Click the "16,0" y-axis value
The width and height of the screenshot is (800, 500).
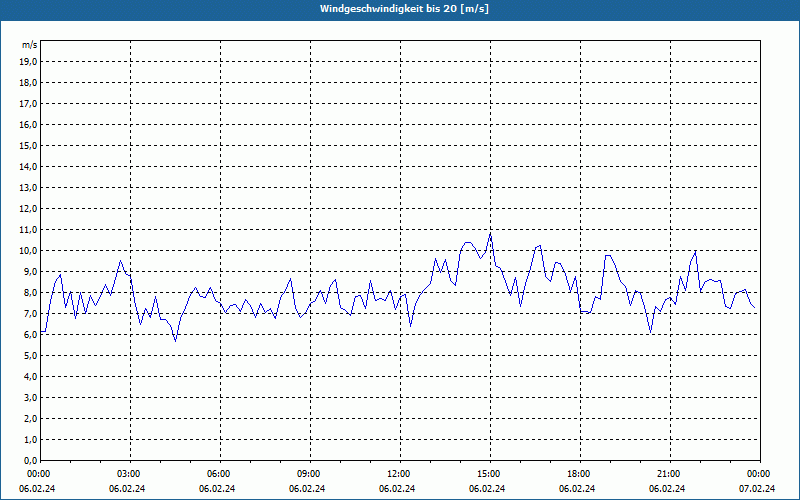pyautogui.click(x=28, y=124)
